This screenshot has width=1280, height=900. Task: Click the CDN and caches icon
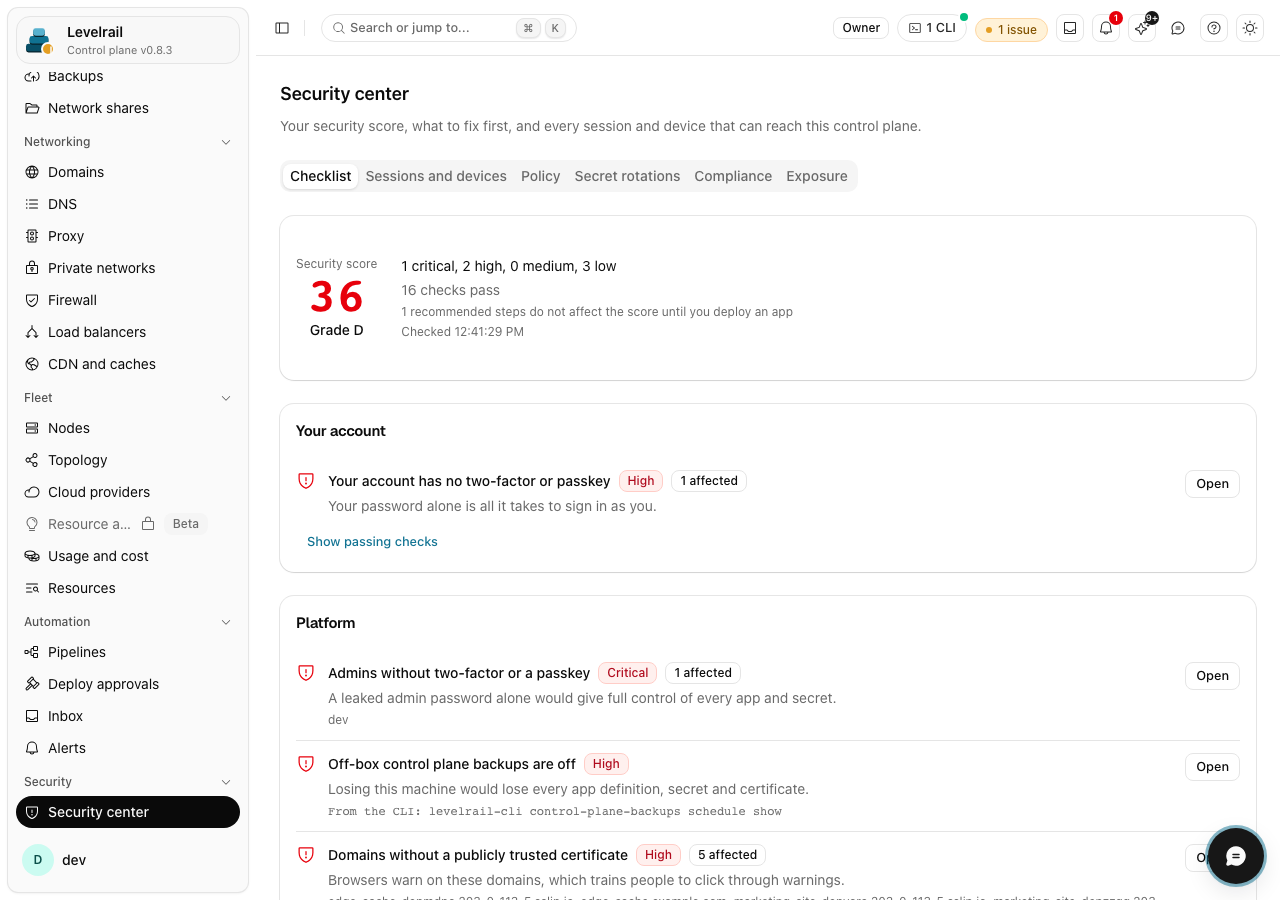point(32,364)
